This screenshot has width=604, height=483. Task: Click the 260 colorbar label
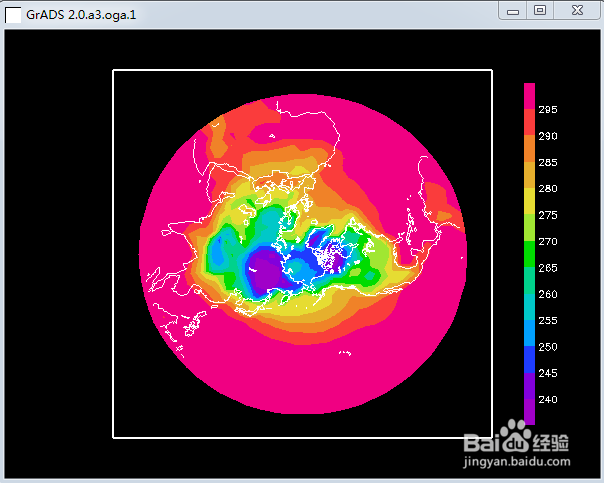548,294
